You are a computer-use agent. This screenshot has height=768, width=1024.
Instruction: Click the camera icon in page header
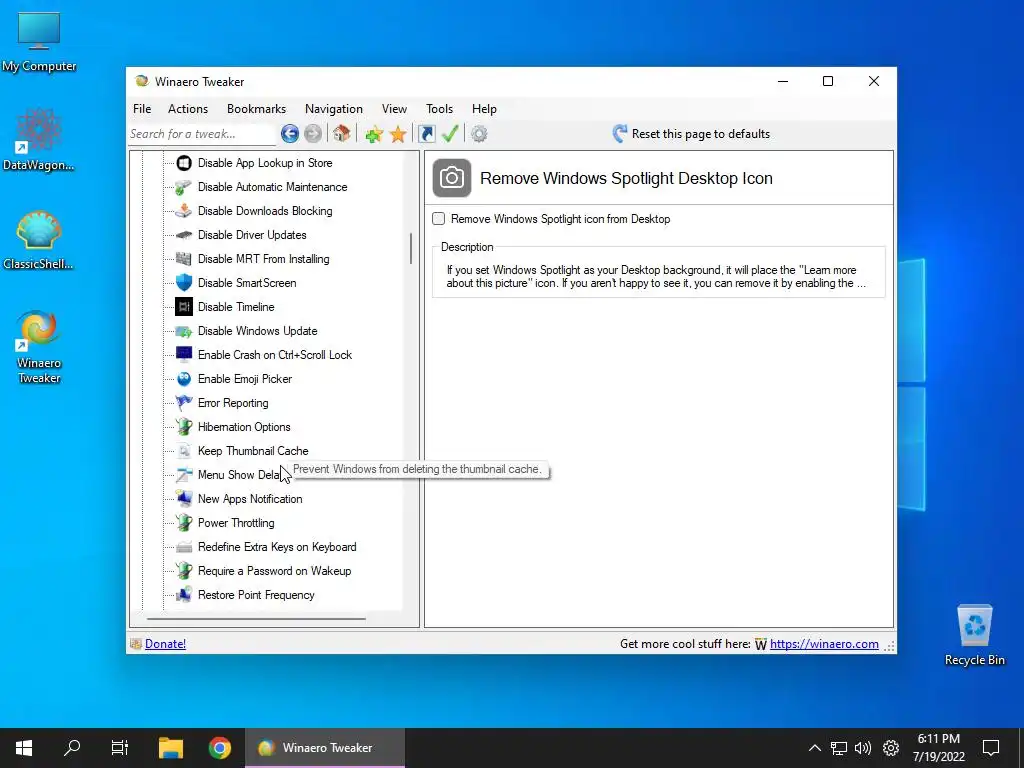pyautogui.click(x=452, y=178)
